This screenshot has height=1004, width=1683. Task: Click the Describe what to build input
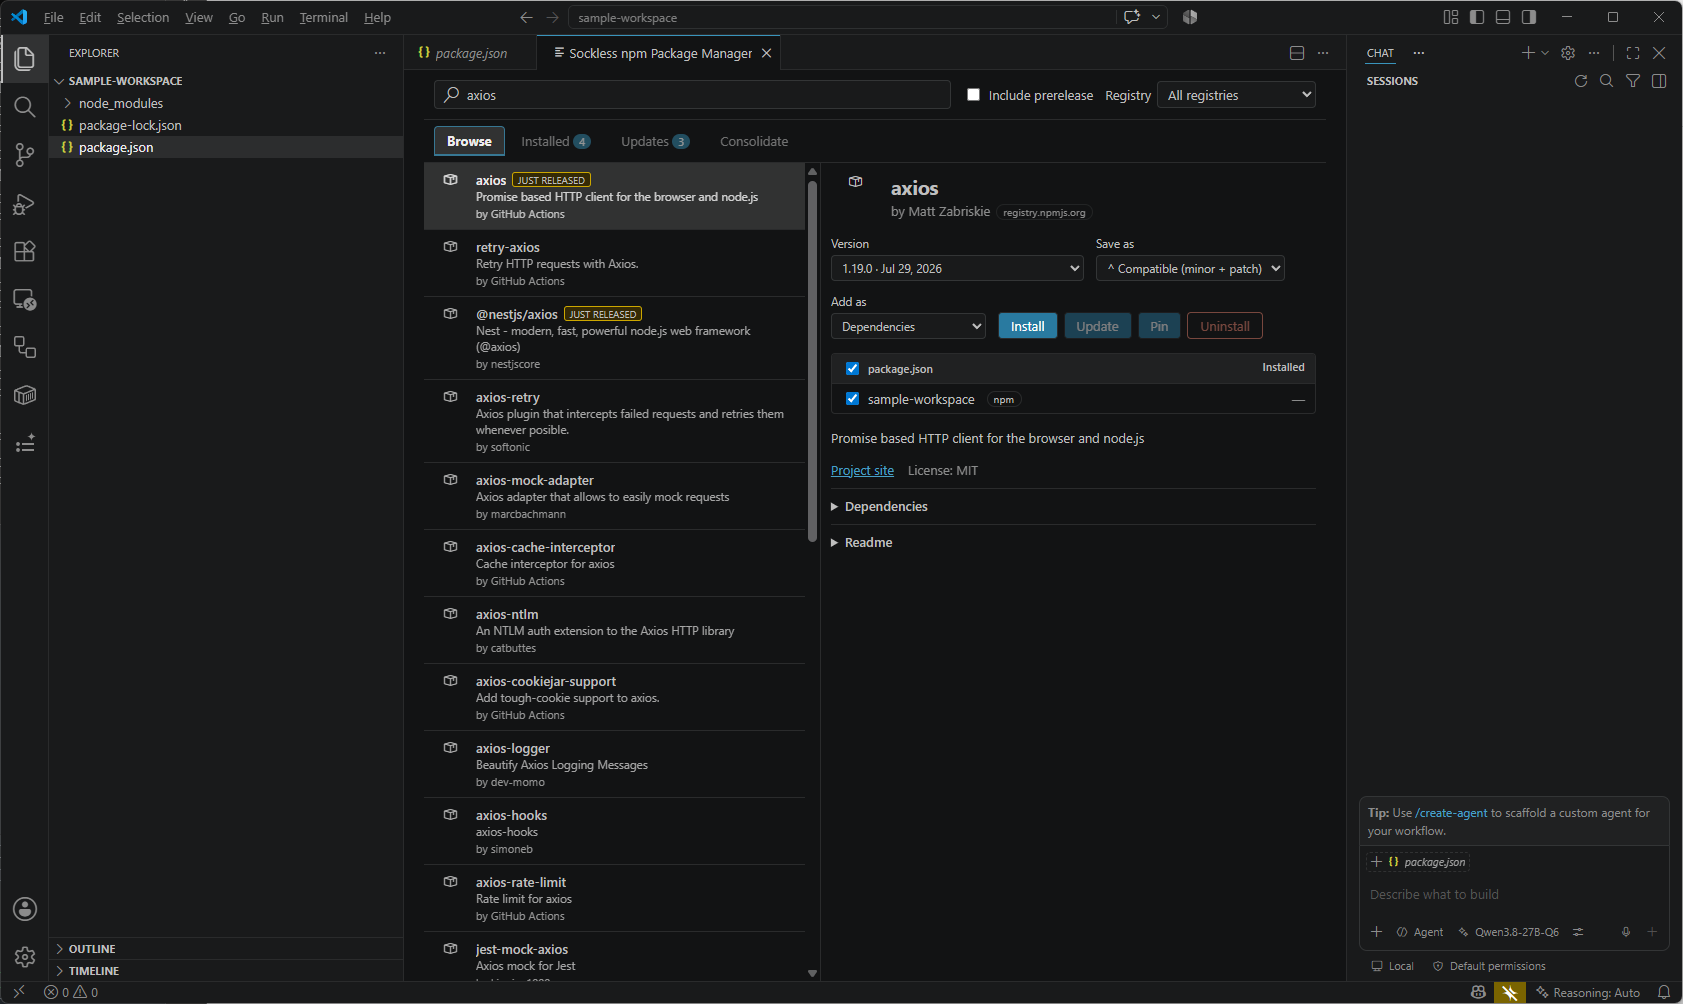(x=1512, y=894)
